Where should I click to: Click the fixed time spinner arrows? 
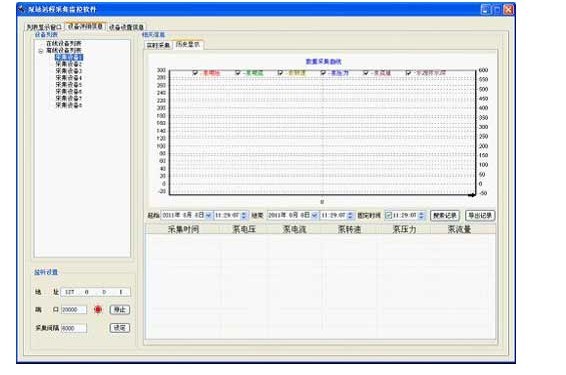[x=422, y=215]
